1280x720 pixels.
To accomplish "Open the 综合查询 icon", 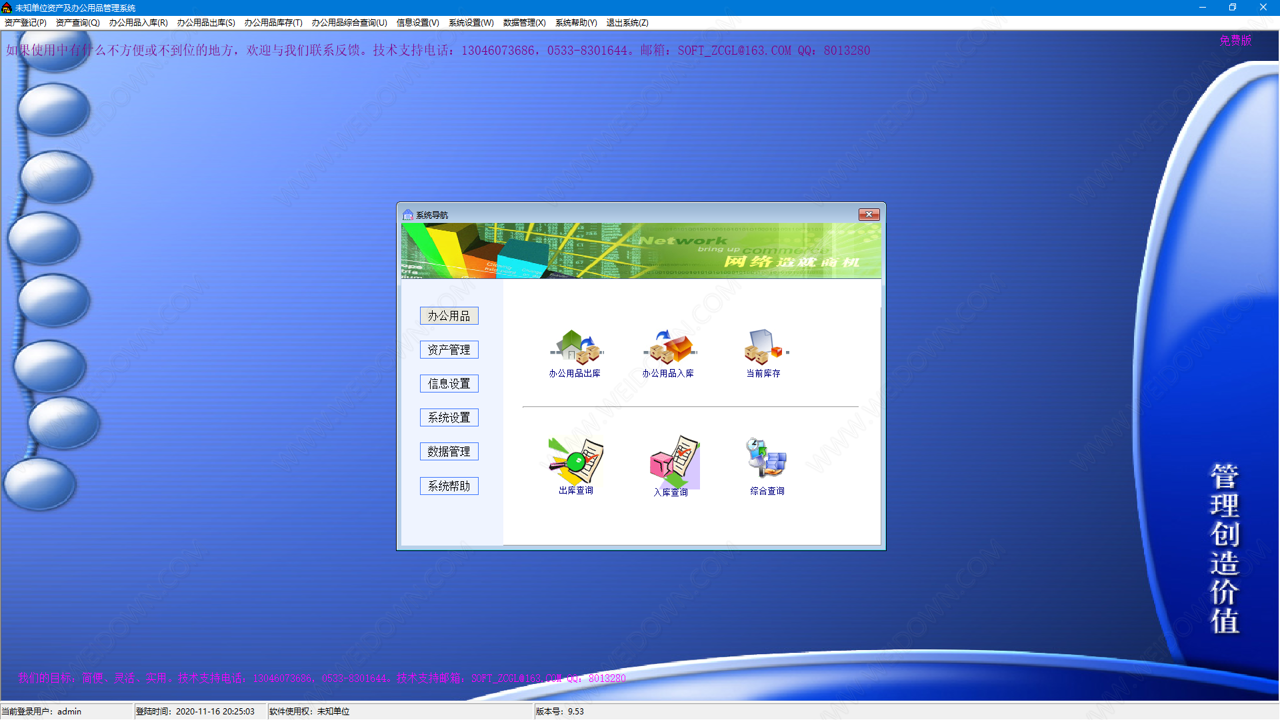I will [x=767, y=466].
